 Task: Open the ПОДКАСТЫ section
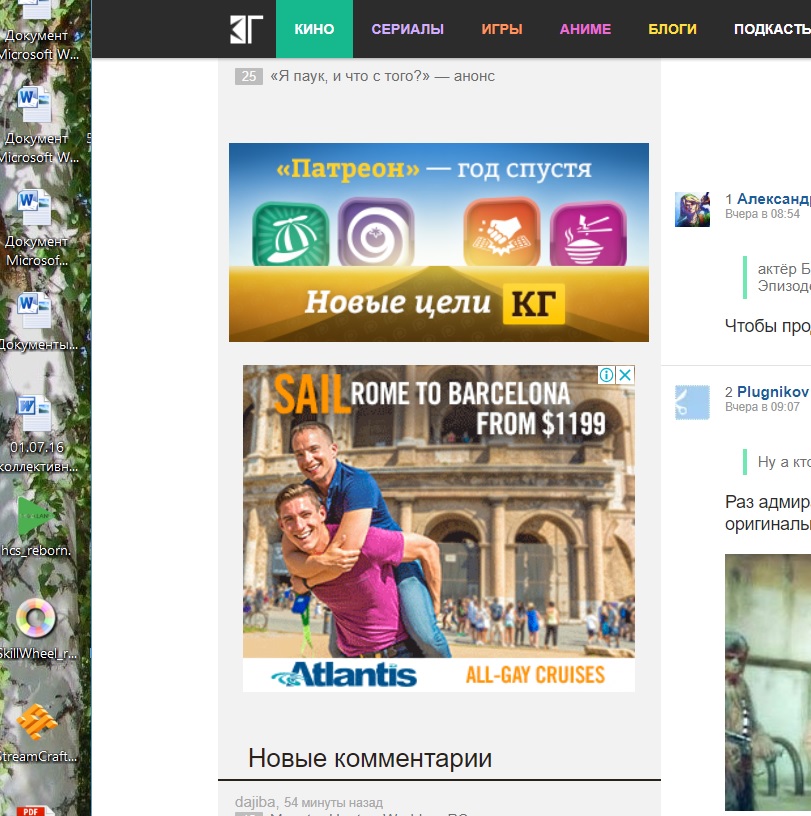pyautogui.click(x=772, y=29)
